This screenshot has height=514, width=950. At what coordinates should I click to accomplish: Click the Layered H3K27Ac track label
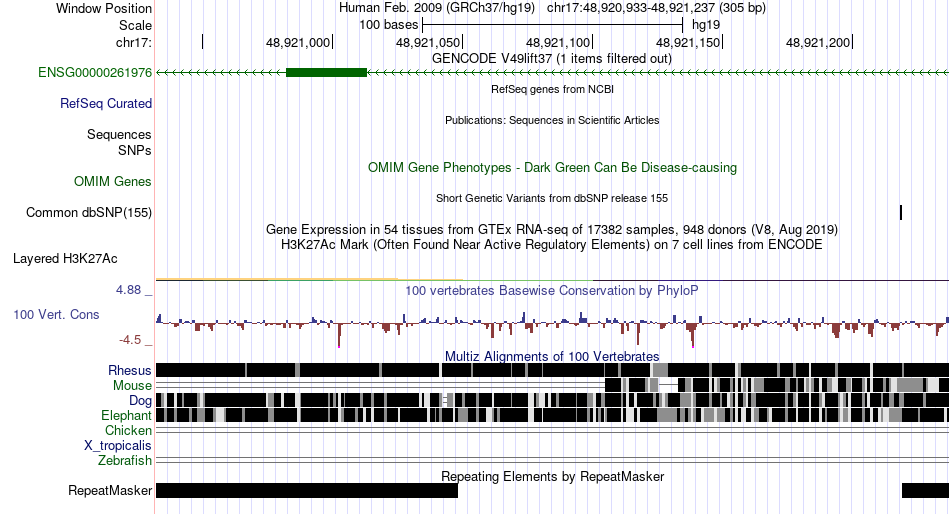65,259
